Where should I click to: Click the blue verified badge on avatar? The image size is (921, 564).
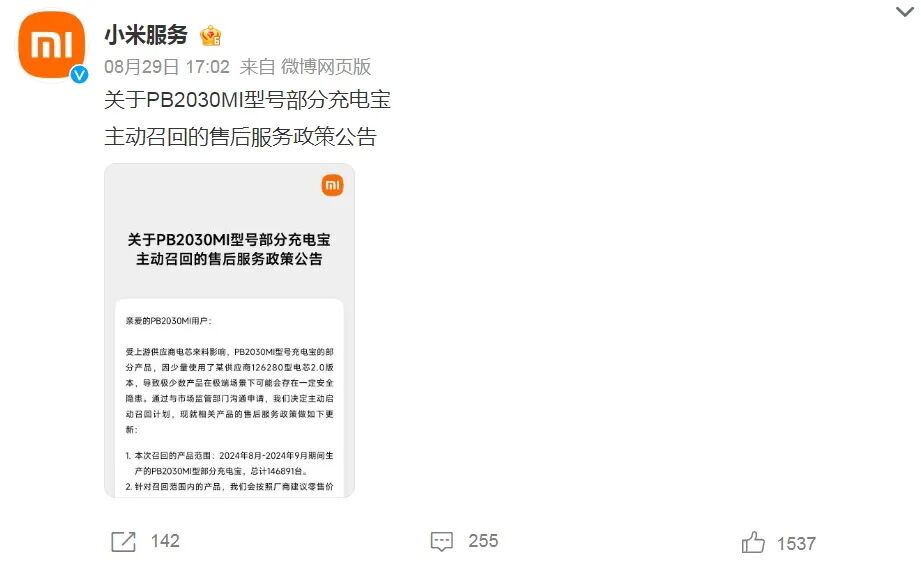pyautogui.click(x=79, y=75)
